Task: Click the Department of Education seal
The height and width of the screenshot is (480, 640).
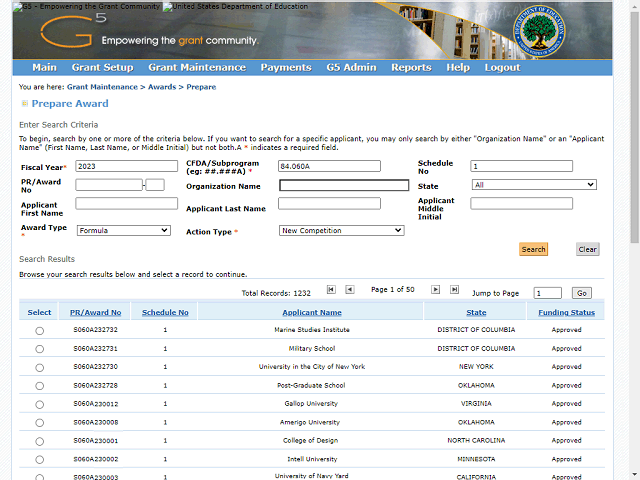Action: [536, 32]
